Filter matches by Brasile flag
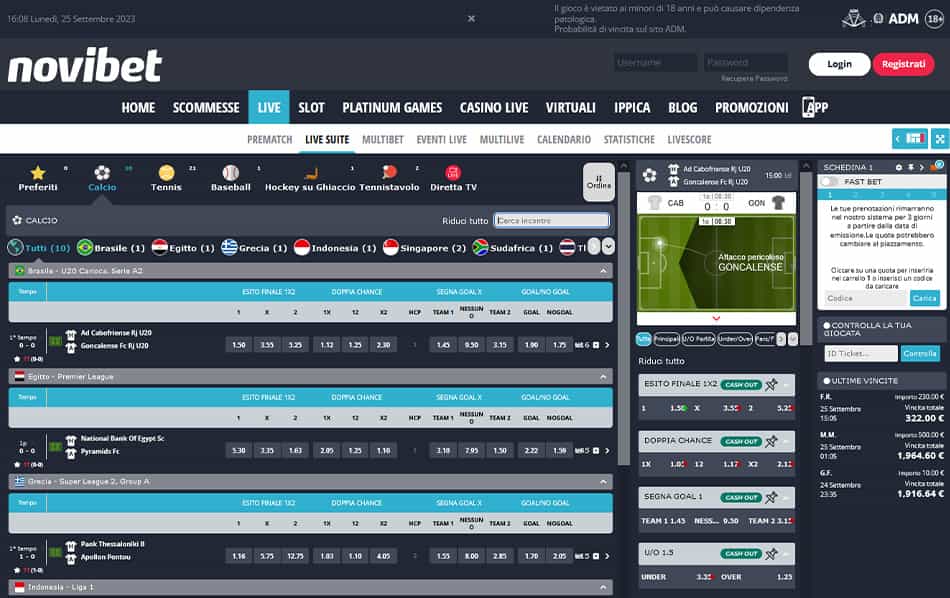This screenshot has height=598, width=950. 85,247
